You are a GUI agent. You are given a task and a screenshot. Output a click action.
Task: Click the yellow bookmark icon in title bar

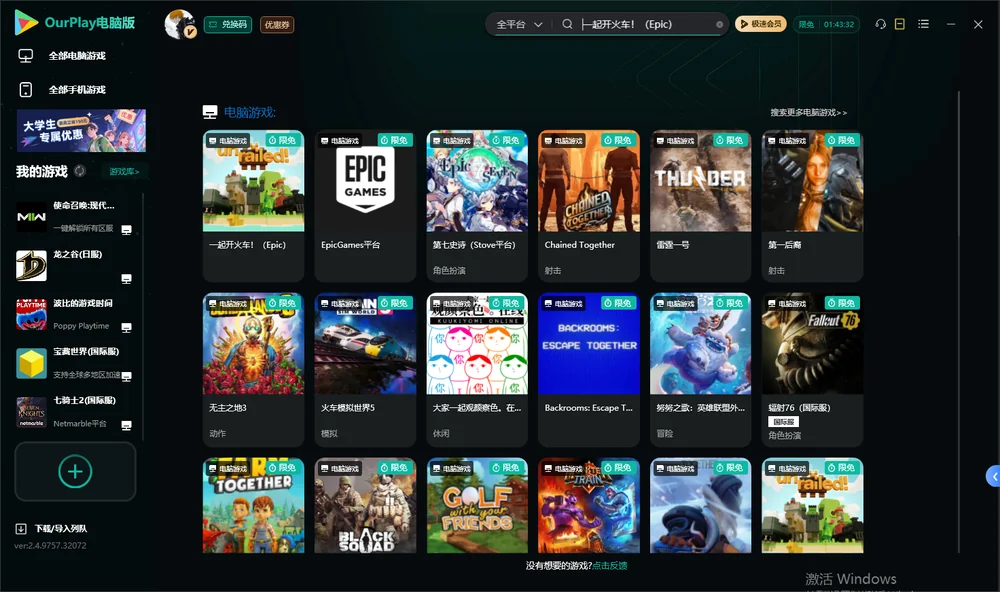click(x=900, y=24)
